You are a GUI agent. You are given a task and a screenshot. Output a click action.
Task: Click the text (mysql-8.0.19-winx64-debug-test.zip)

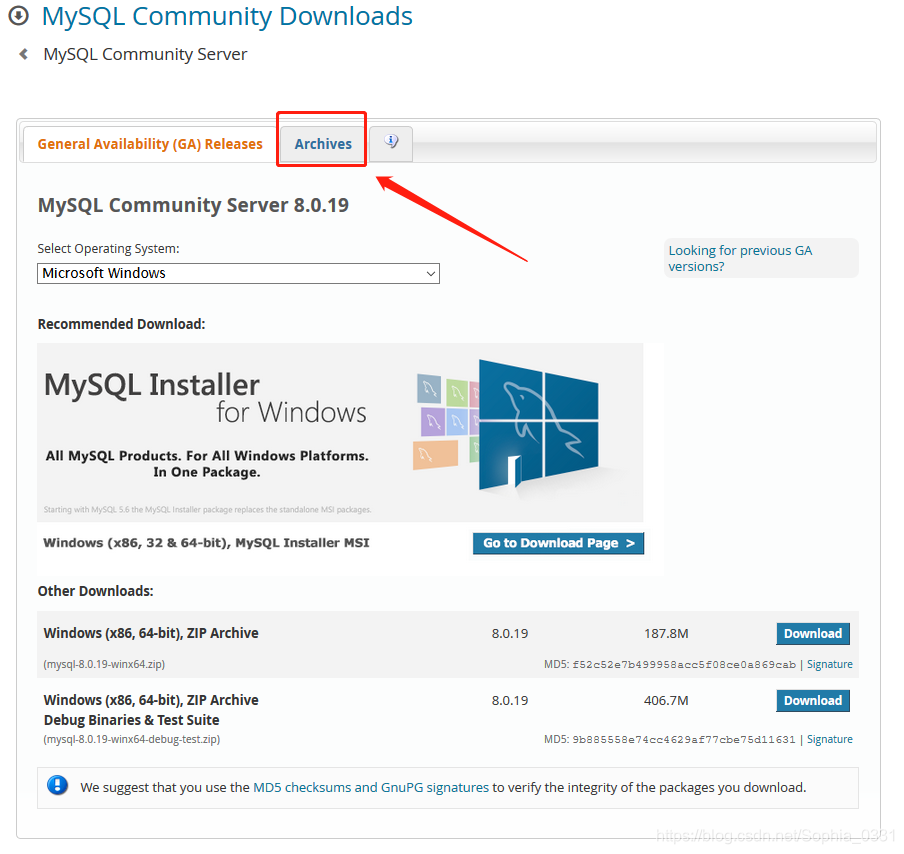(131, 739)
